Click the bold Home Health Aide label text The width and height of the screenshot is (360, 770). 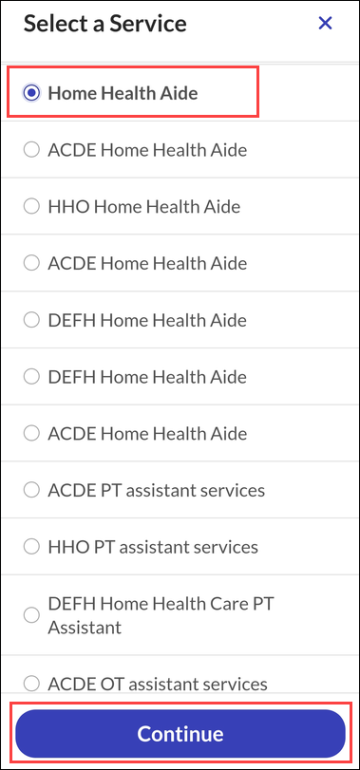tap(122, 93)
